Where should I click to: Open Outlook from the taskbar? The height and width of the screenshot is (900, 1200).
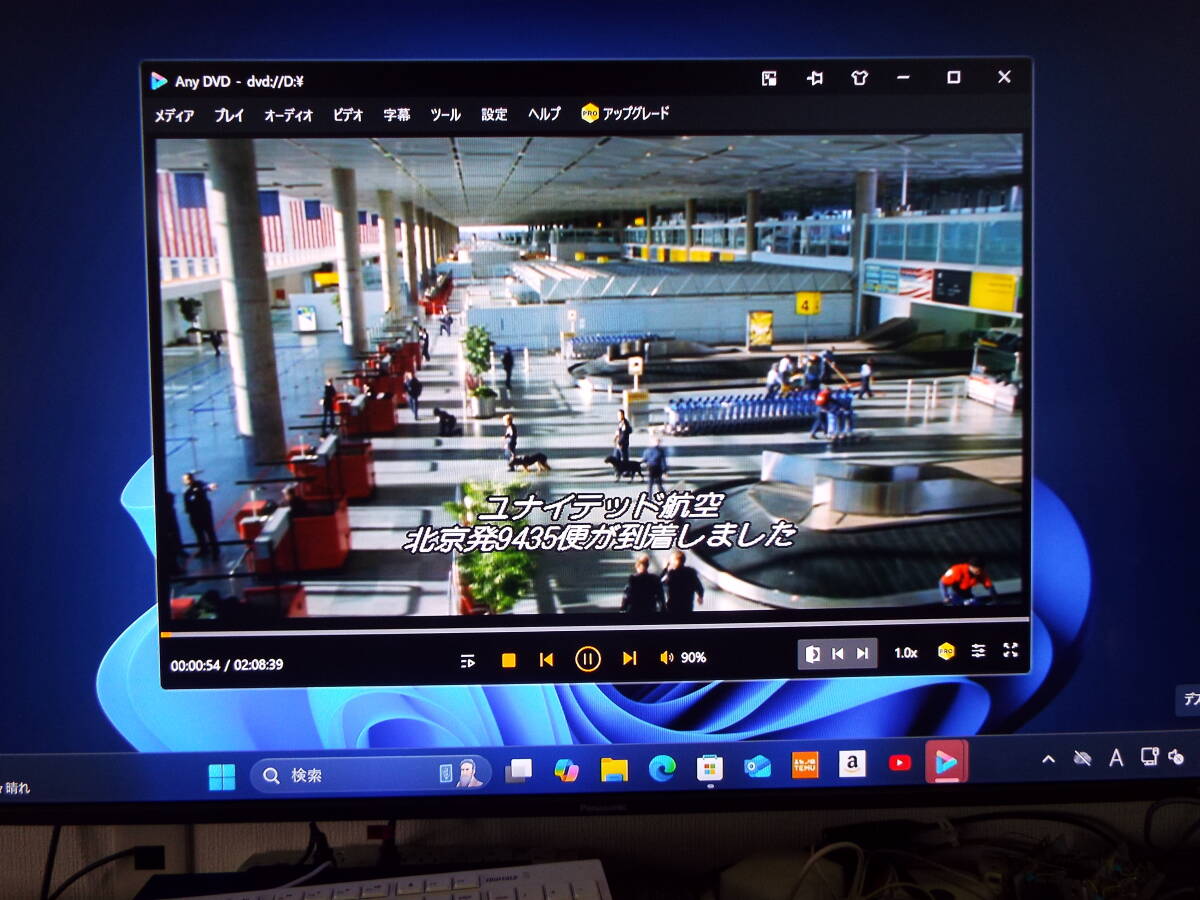click(x=757, y=766)
